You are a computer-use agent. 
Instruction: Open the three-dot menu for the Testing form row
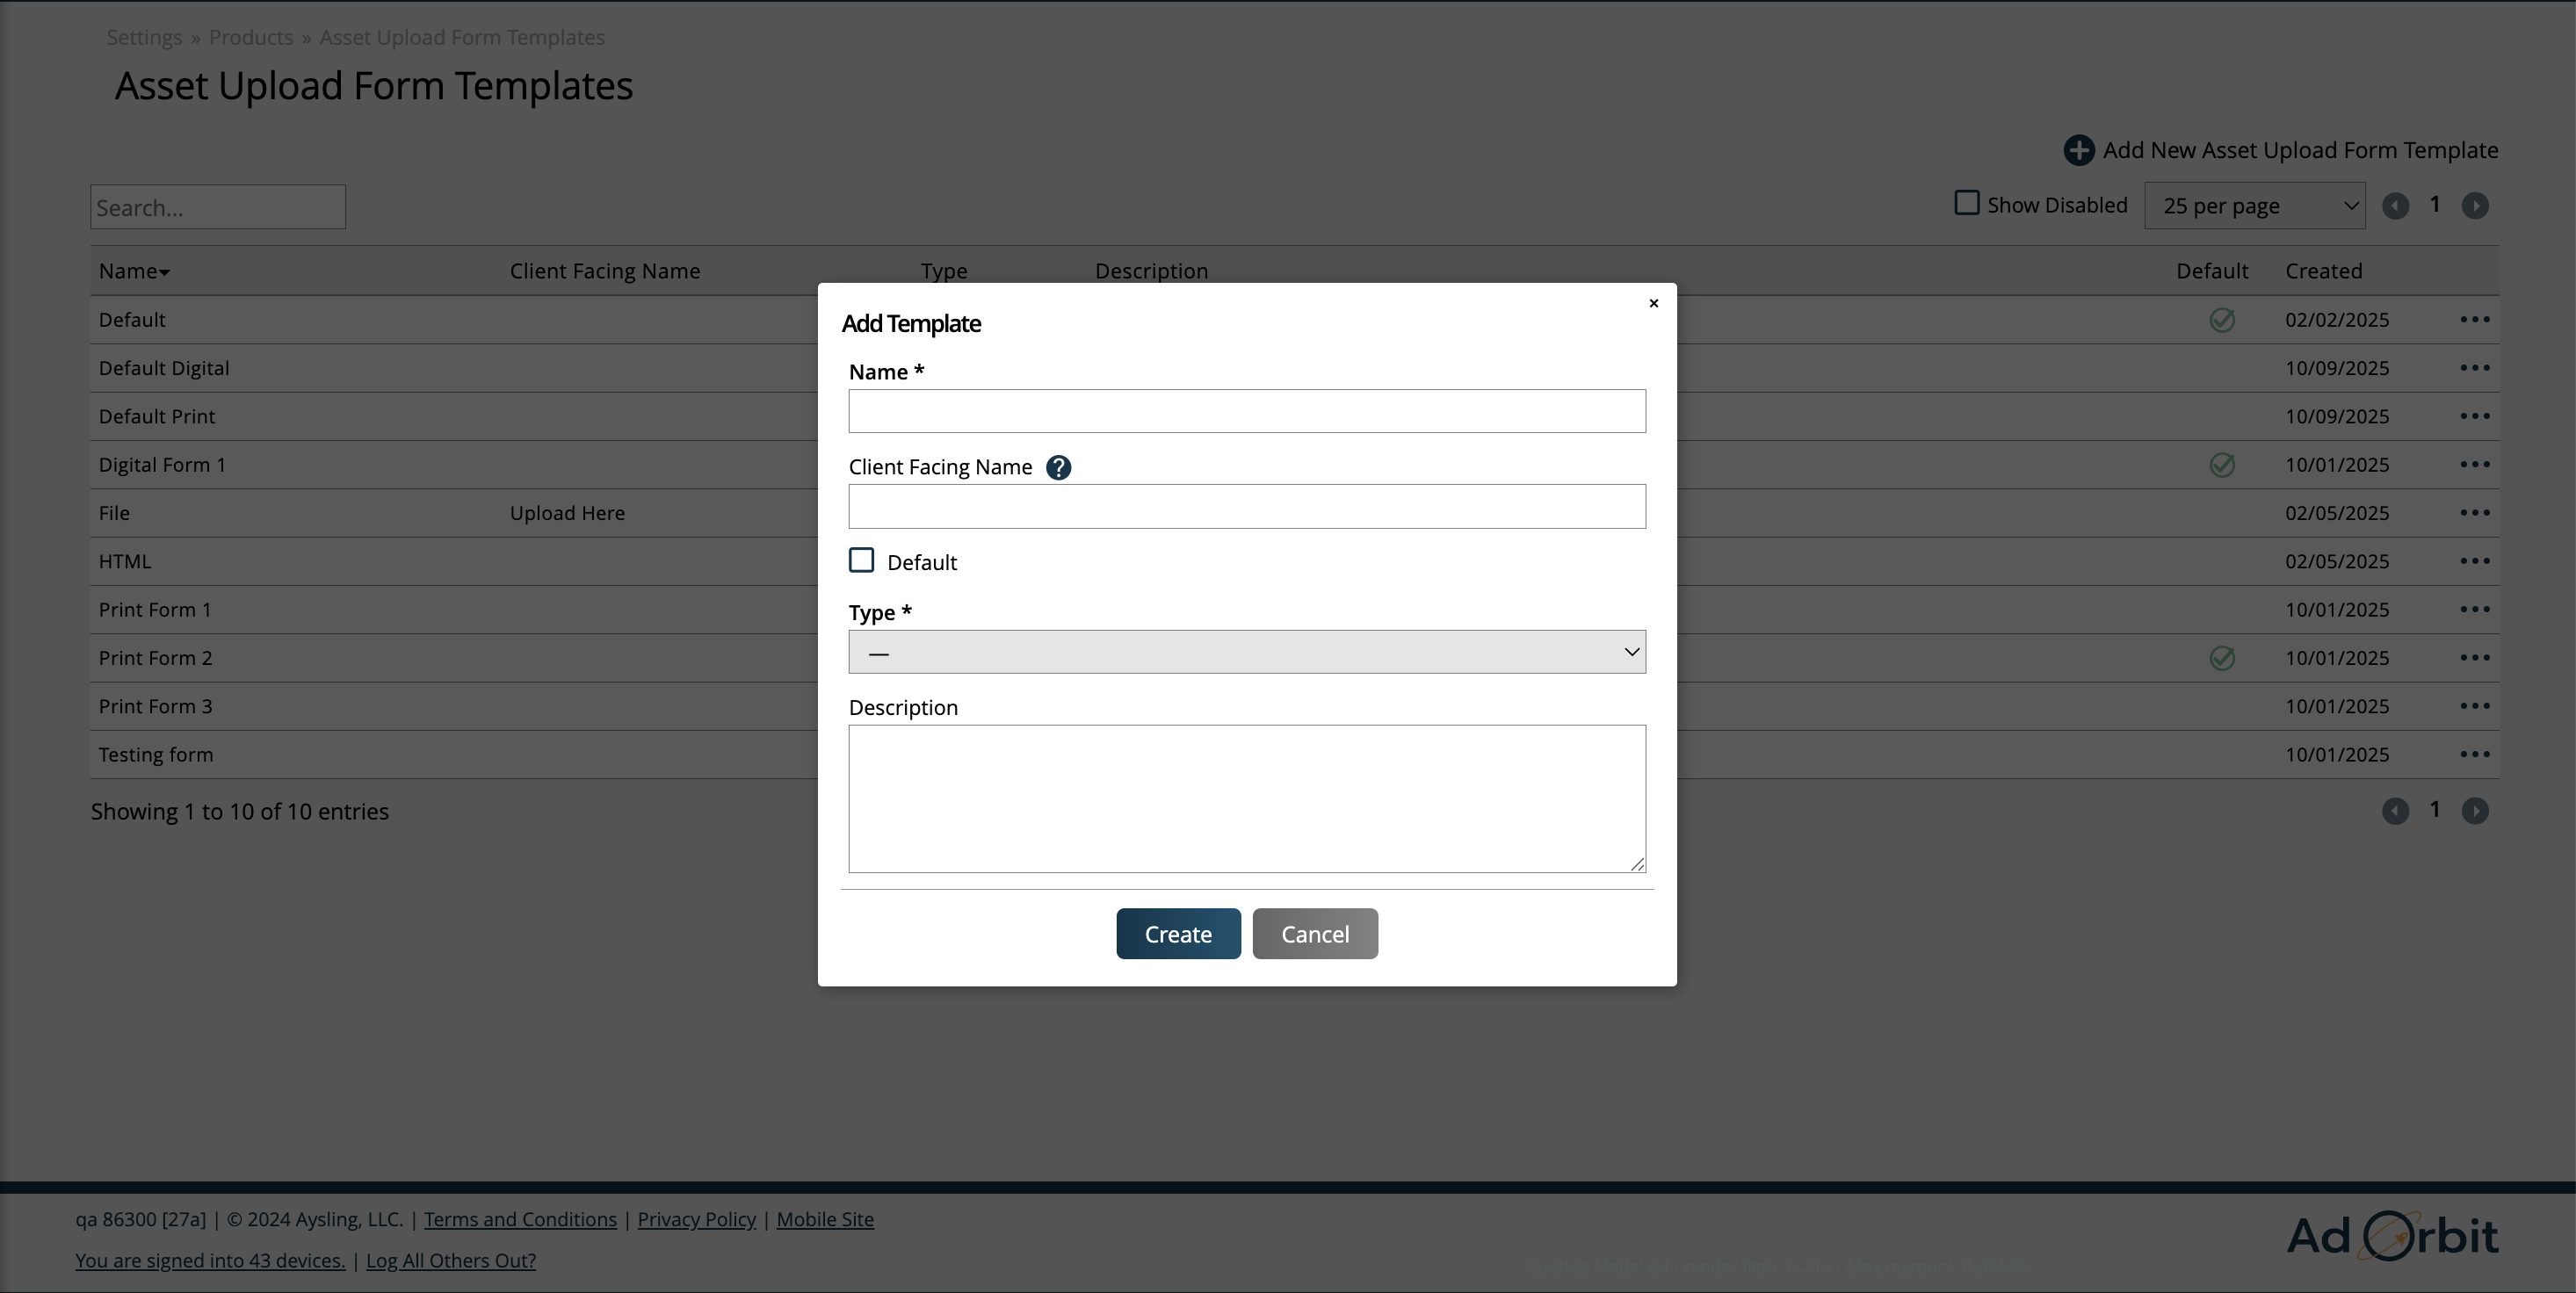click(2474, 754)
